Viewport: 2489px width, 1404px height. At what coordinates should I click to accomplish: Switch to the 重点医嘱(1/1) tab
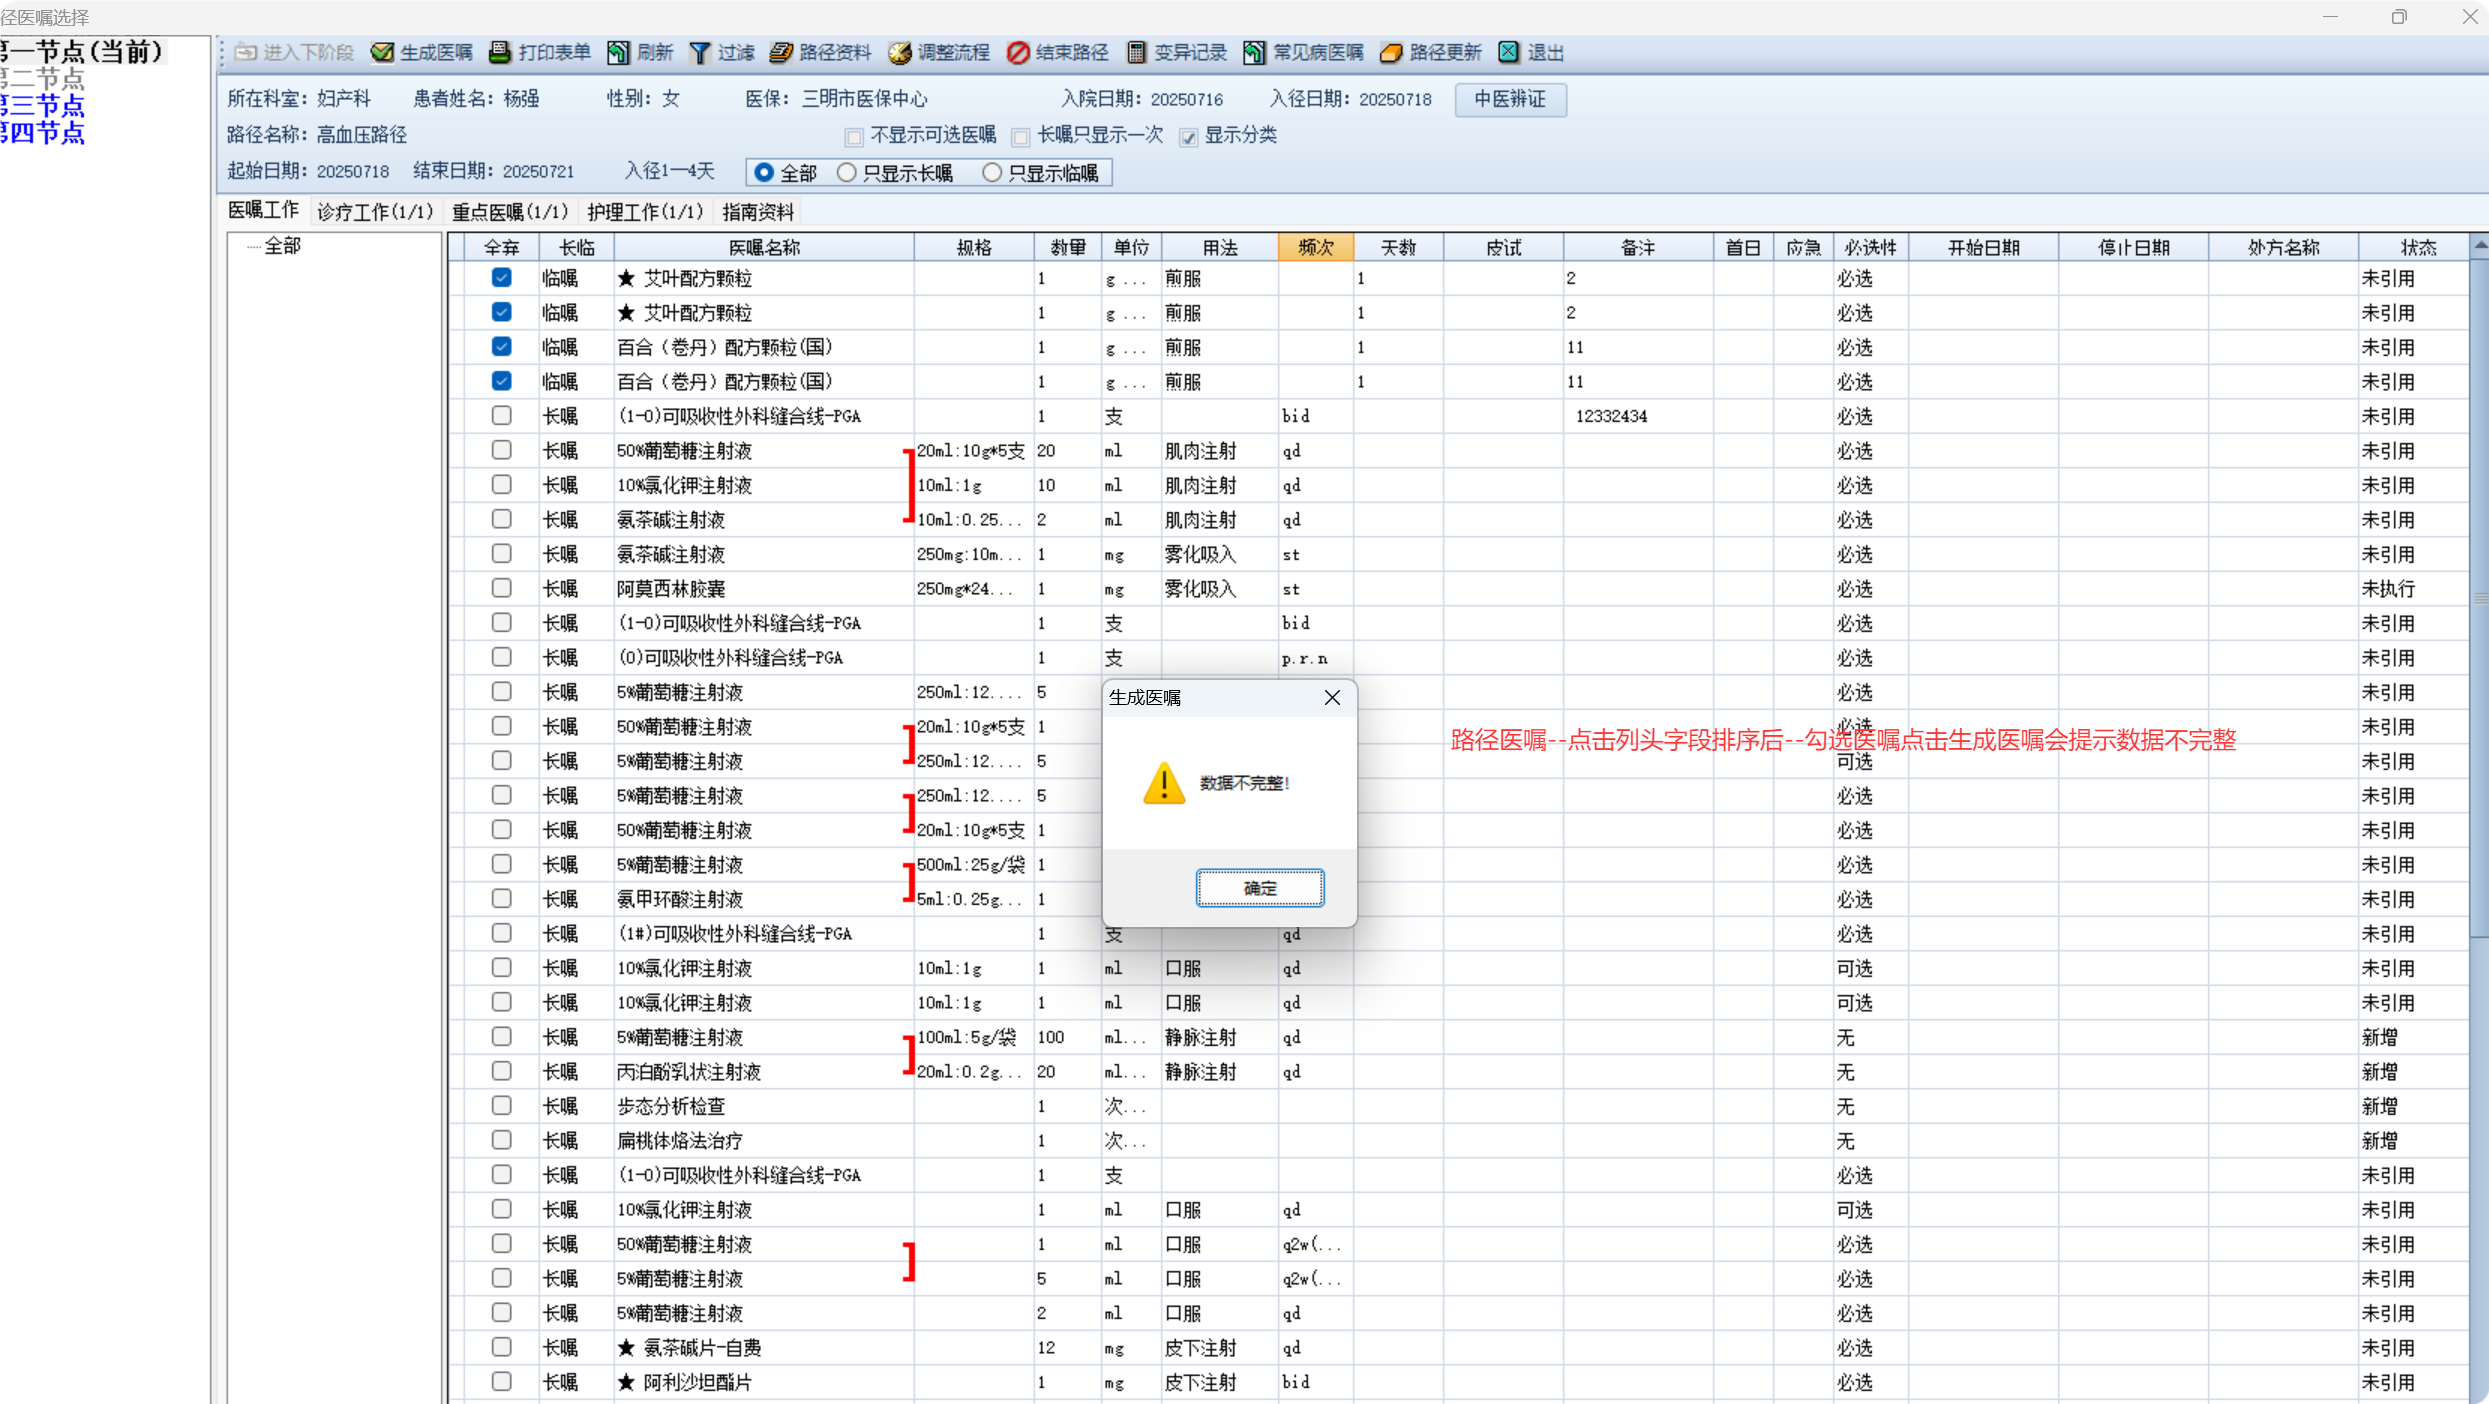pos(510,212)
